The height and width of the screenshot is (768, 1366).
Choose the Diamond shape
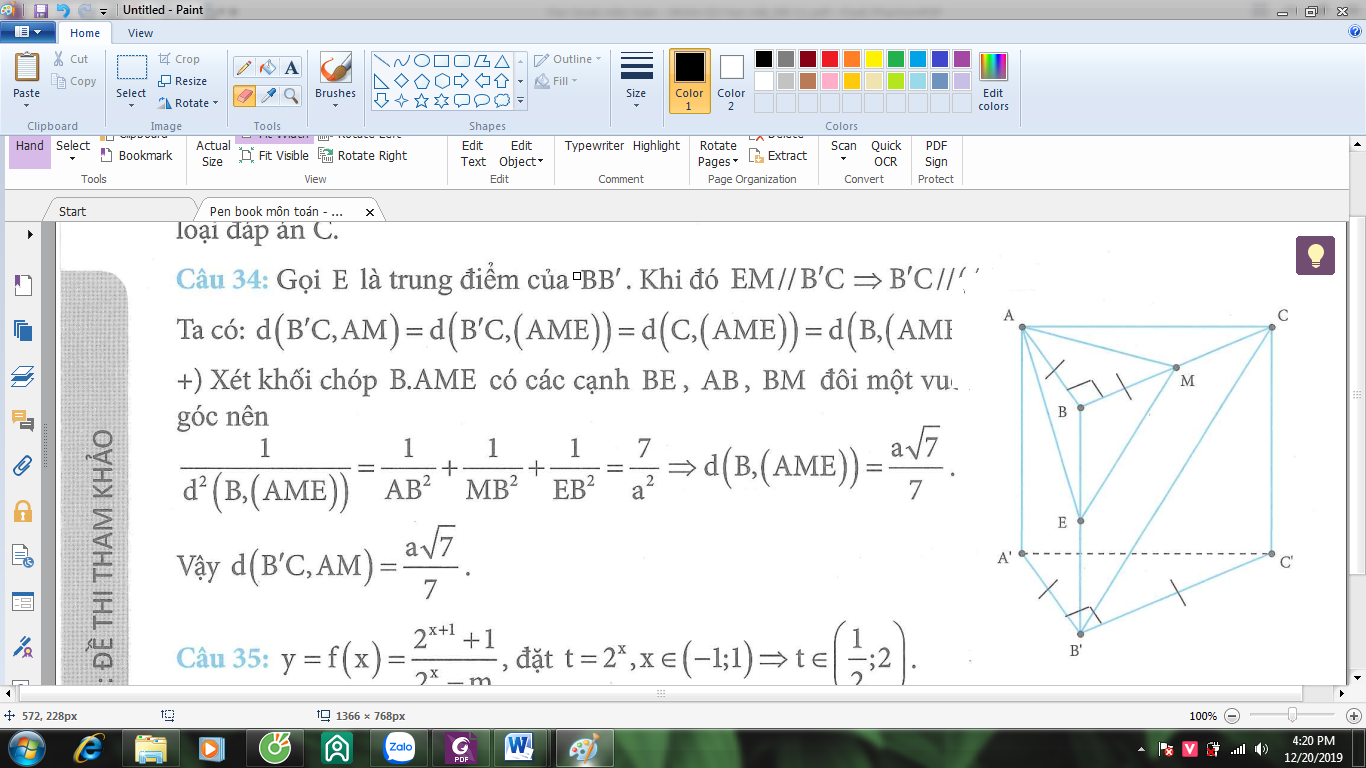coord(401,81)
